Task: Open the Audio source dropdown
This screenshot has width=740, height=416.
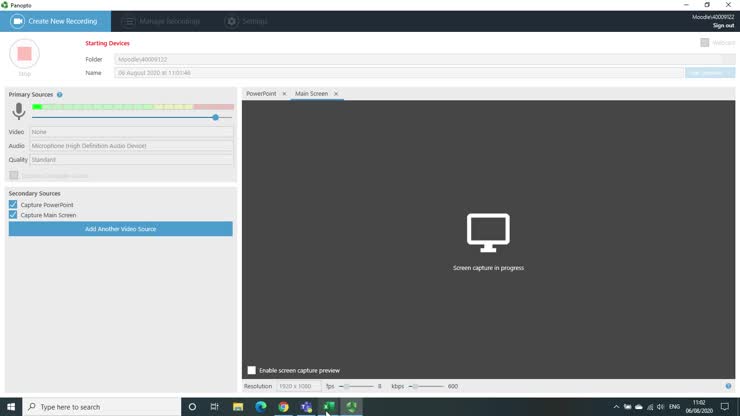Action: coord(131,146)
